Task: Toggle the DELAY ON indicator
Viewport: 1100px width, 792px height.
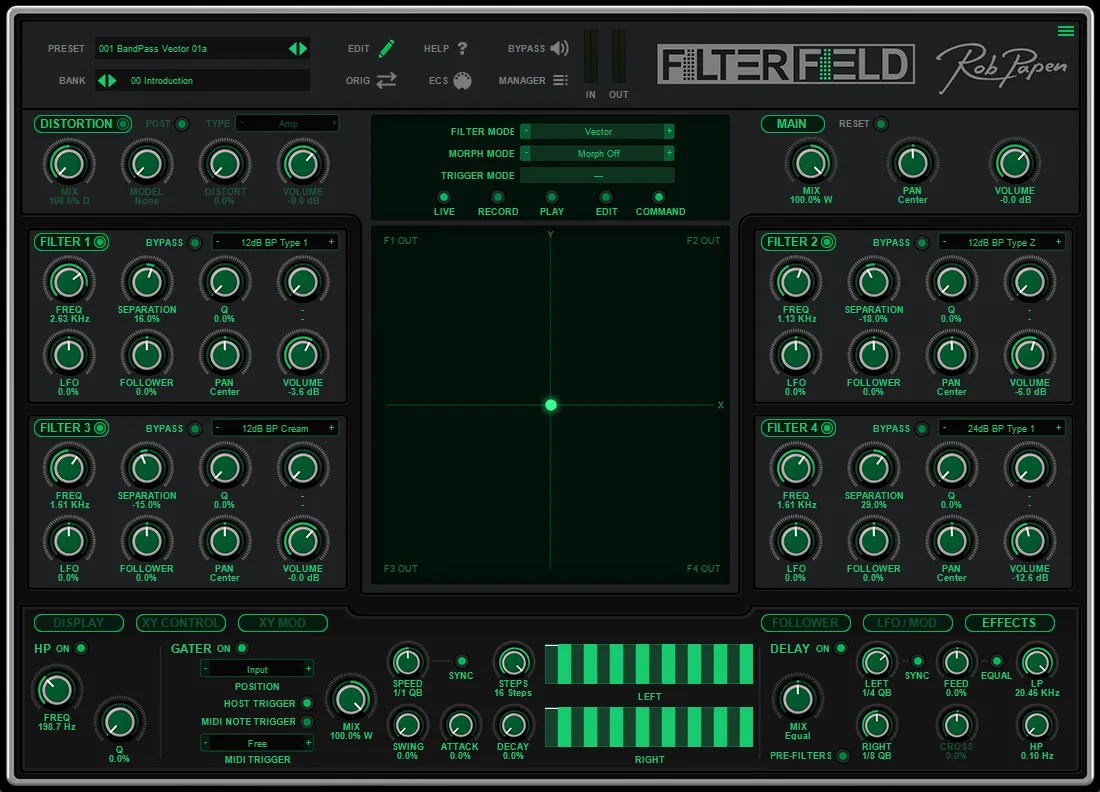Action: pos(840,648)
